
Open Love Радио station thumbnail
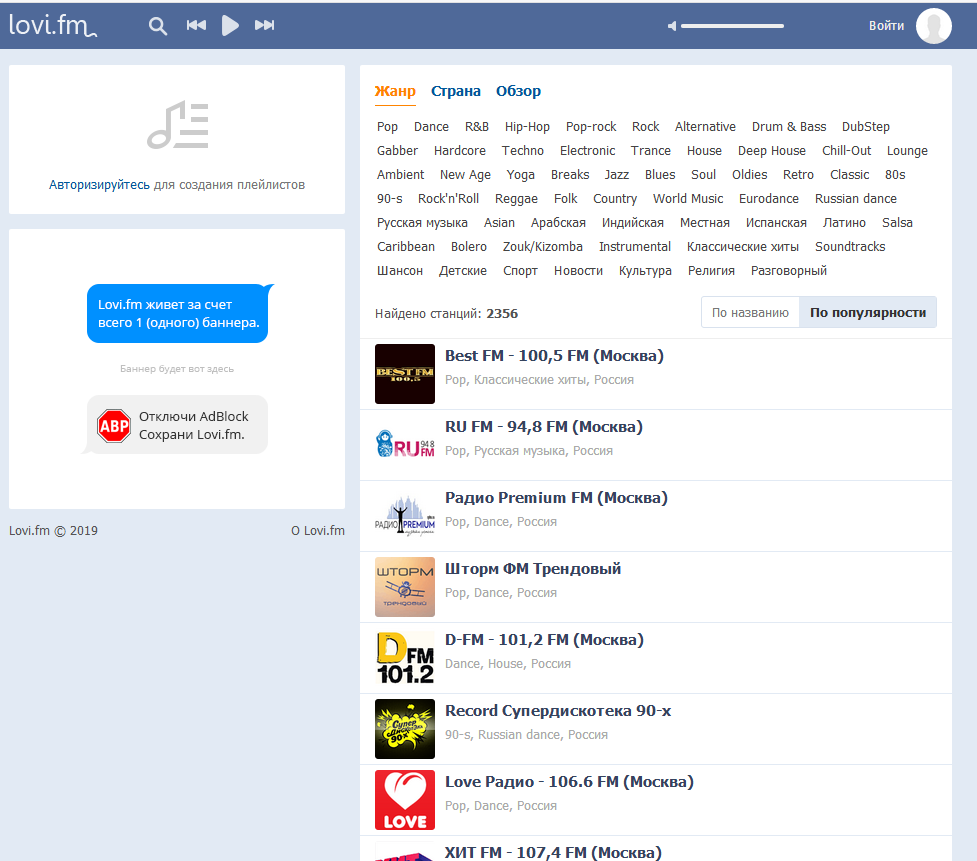[x=404, y=800]
